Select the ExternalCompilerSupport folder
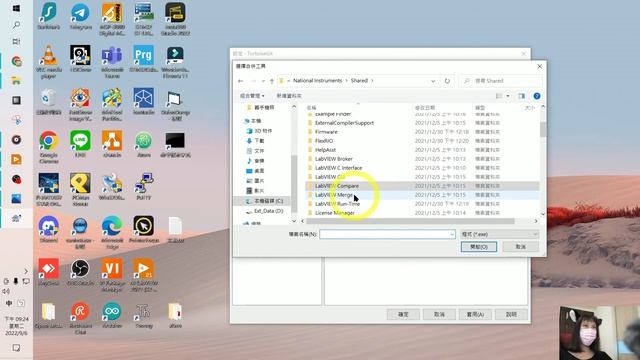This screenshot has width=640, height=360. click(x=344, y=123)
